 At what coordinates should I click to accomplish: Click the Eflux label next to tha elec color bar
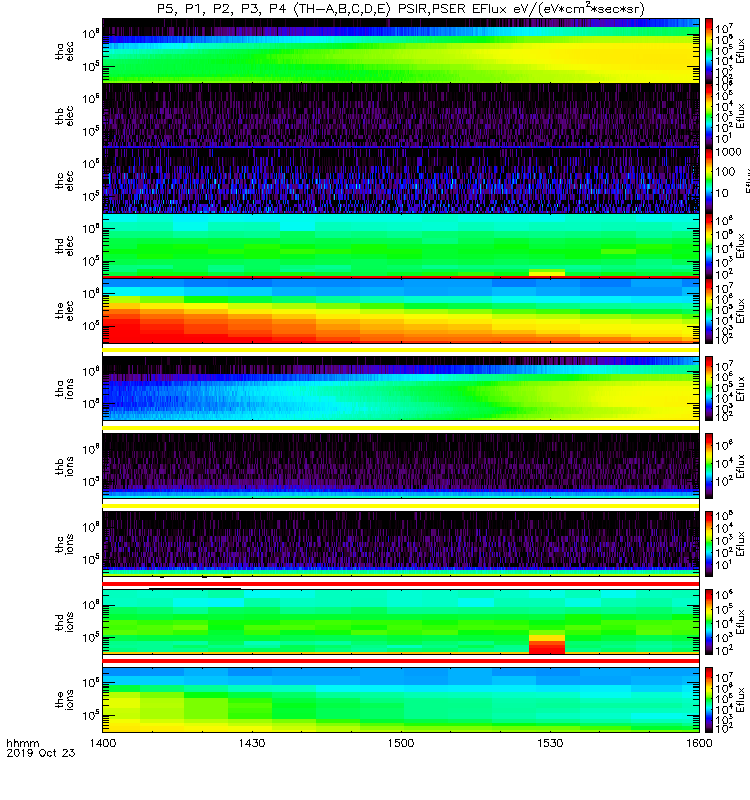coord(740,51)
